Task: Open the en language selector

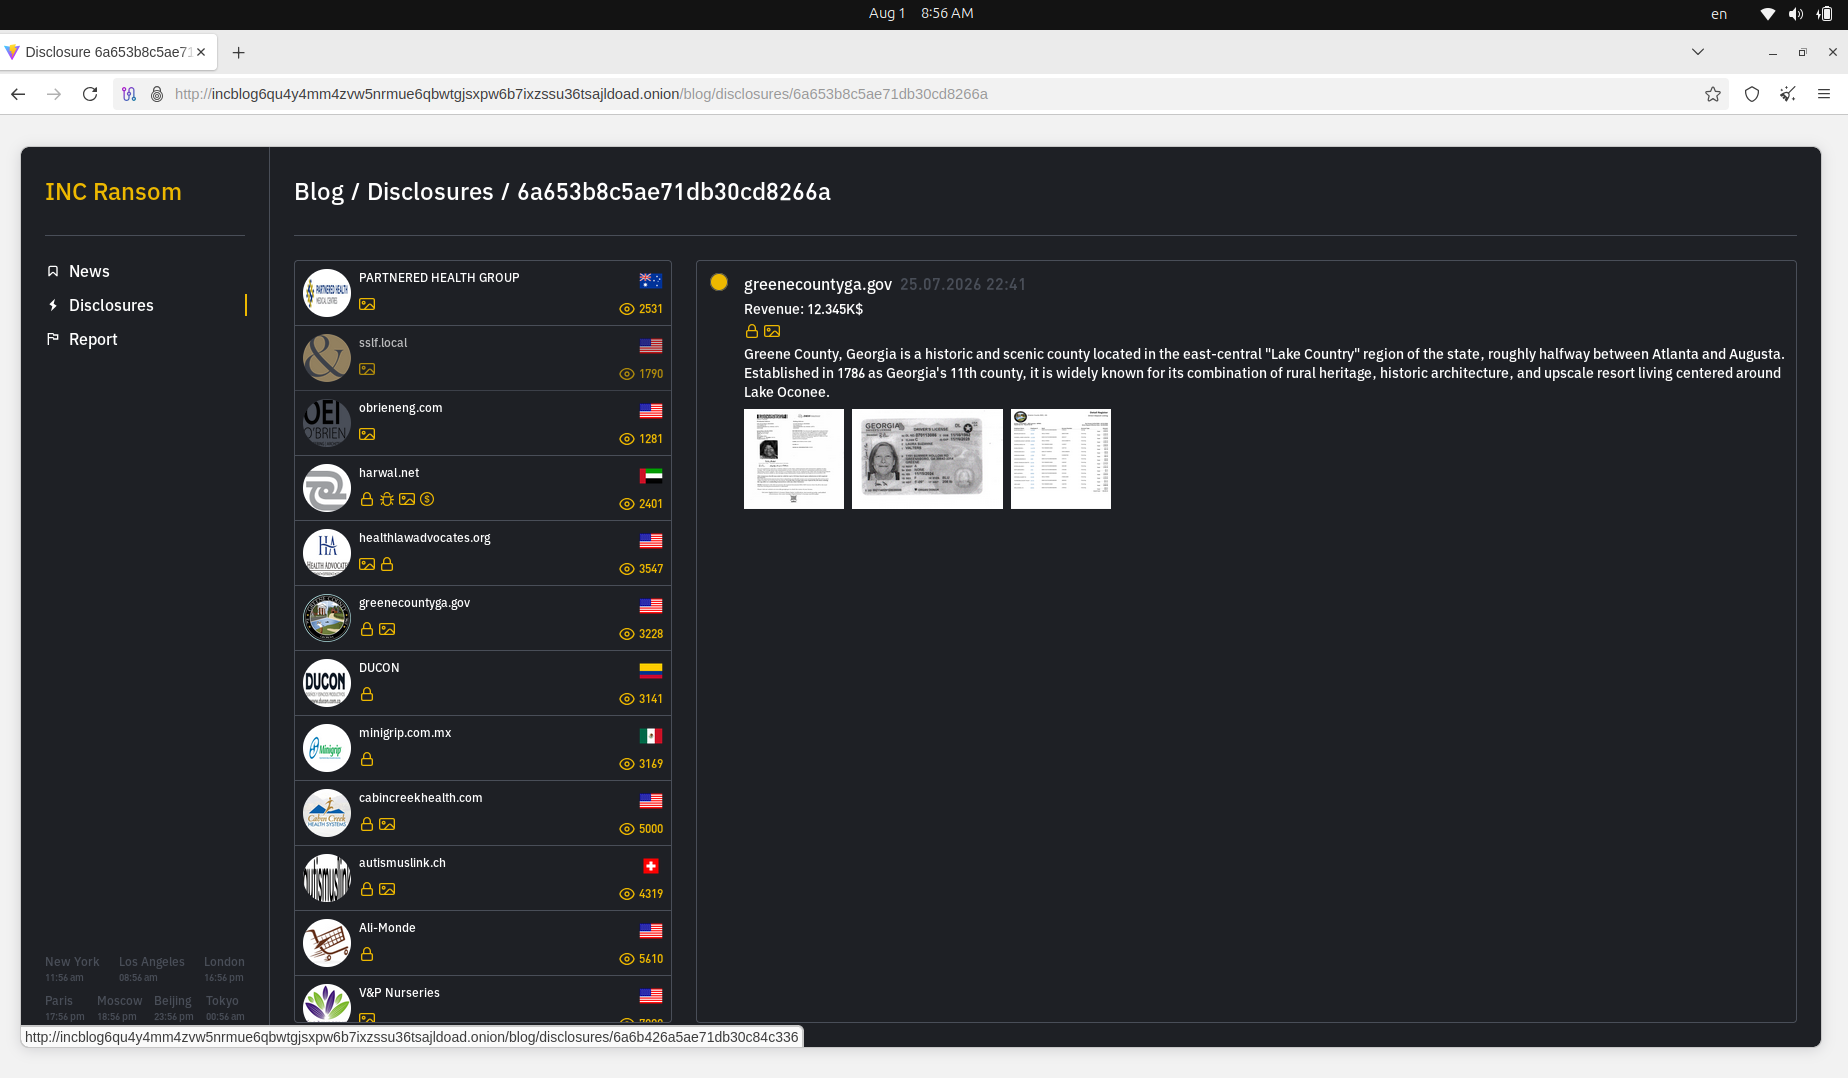Action: (1719, 14)
